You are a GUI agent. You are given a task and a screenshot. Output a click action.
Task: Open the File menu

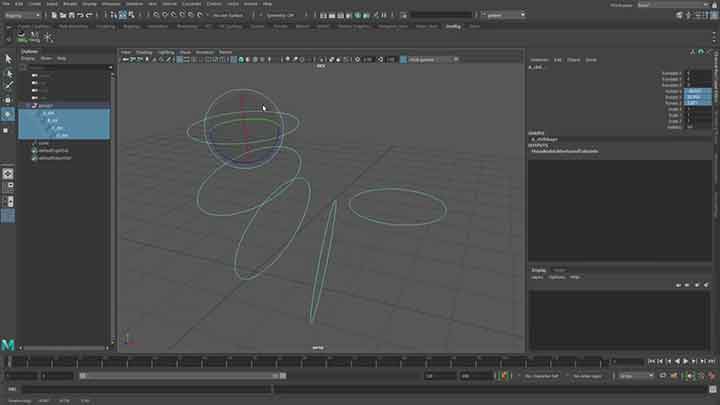pos(6,4)
